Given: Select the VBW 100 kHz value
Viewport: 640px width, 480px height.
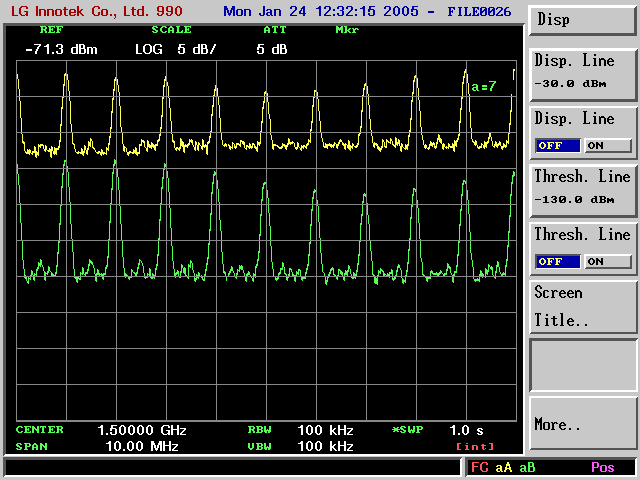Looking at the screenshot, I should [x=325, y=446].
